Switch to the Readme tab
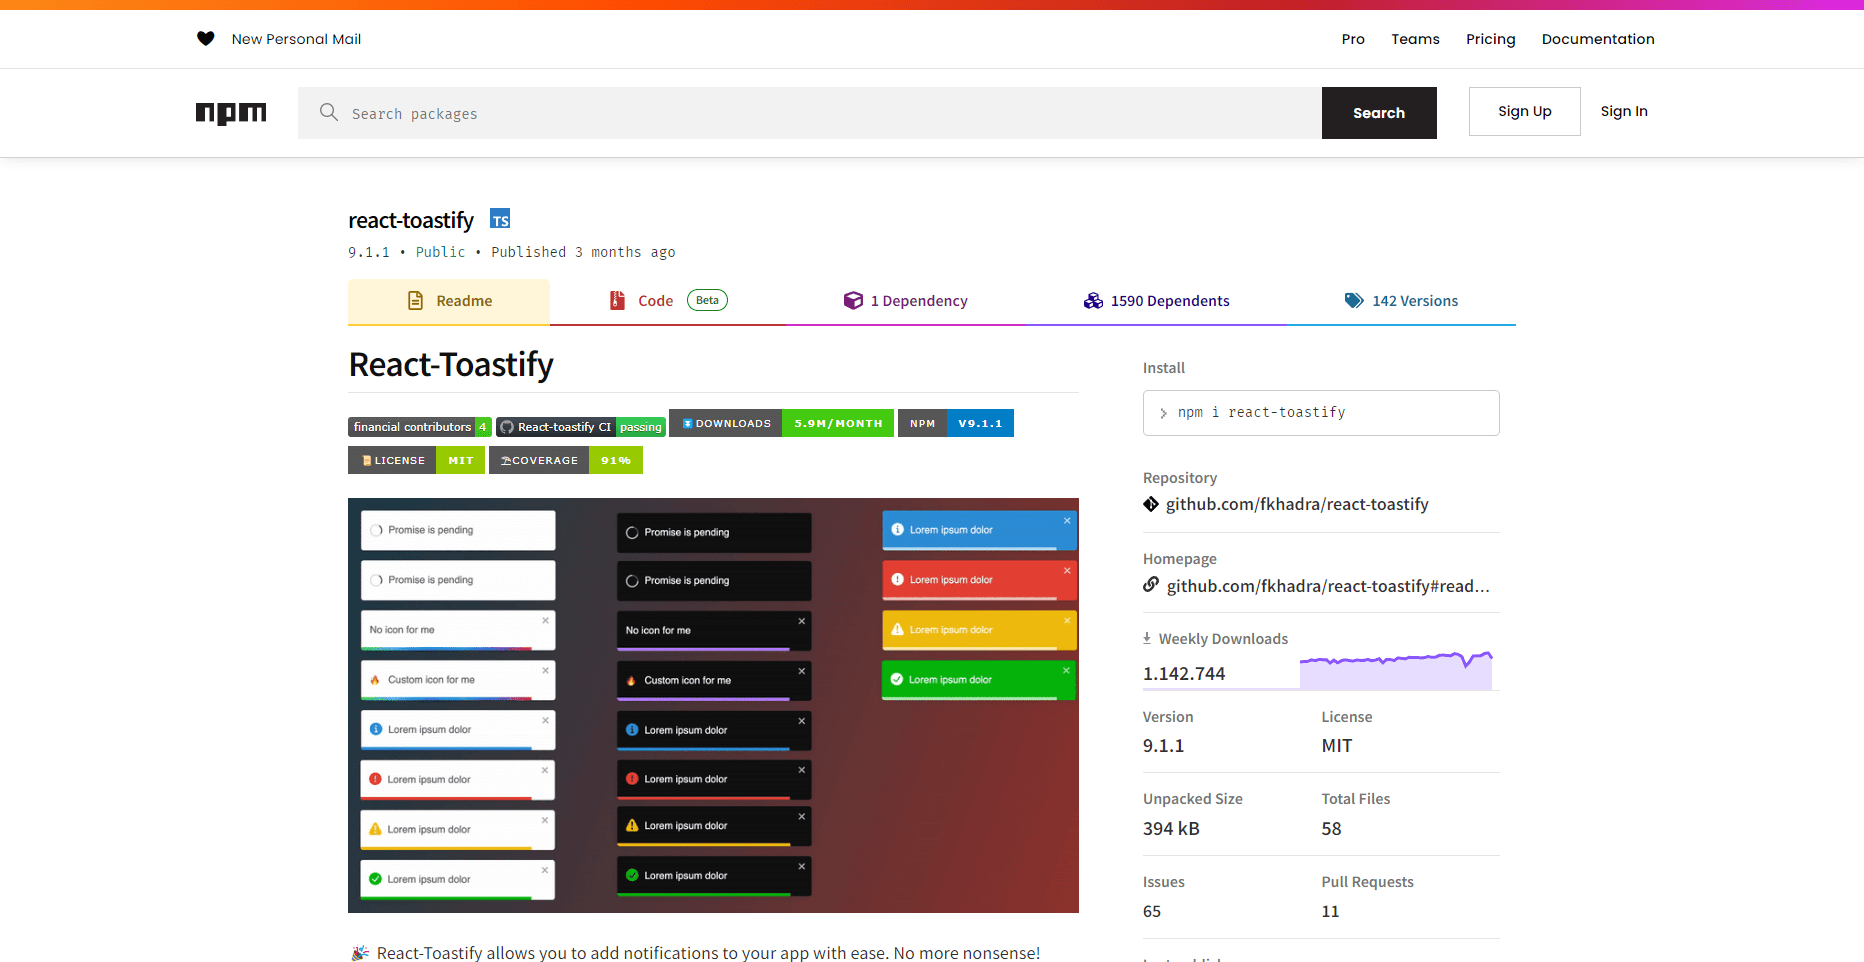This screenshot has width=1864, height=962. (x=449, y=301)
